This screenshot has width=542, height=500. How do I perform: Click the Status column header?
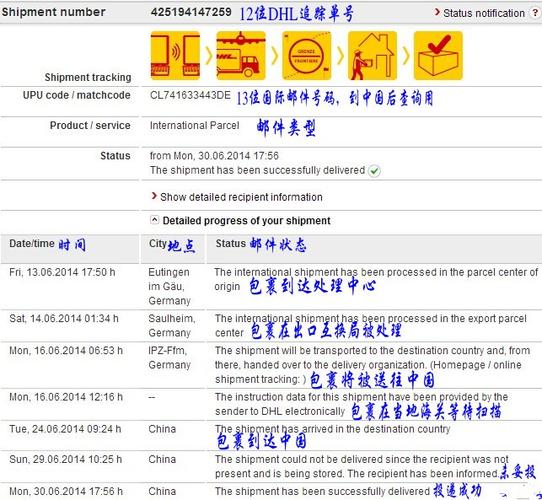click(x=231, y=243)
